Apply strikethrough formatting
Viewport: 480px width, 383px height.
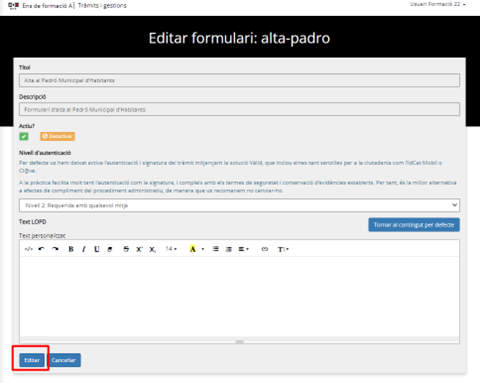coord(126,249)
